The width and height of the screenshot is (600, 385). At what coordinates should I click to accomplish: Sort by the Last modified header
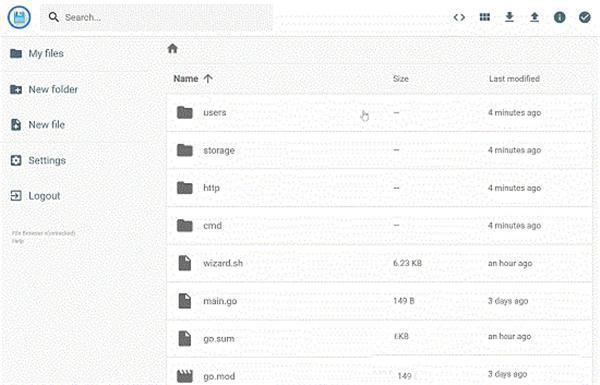coord(514,78)
